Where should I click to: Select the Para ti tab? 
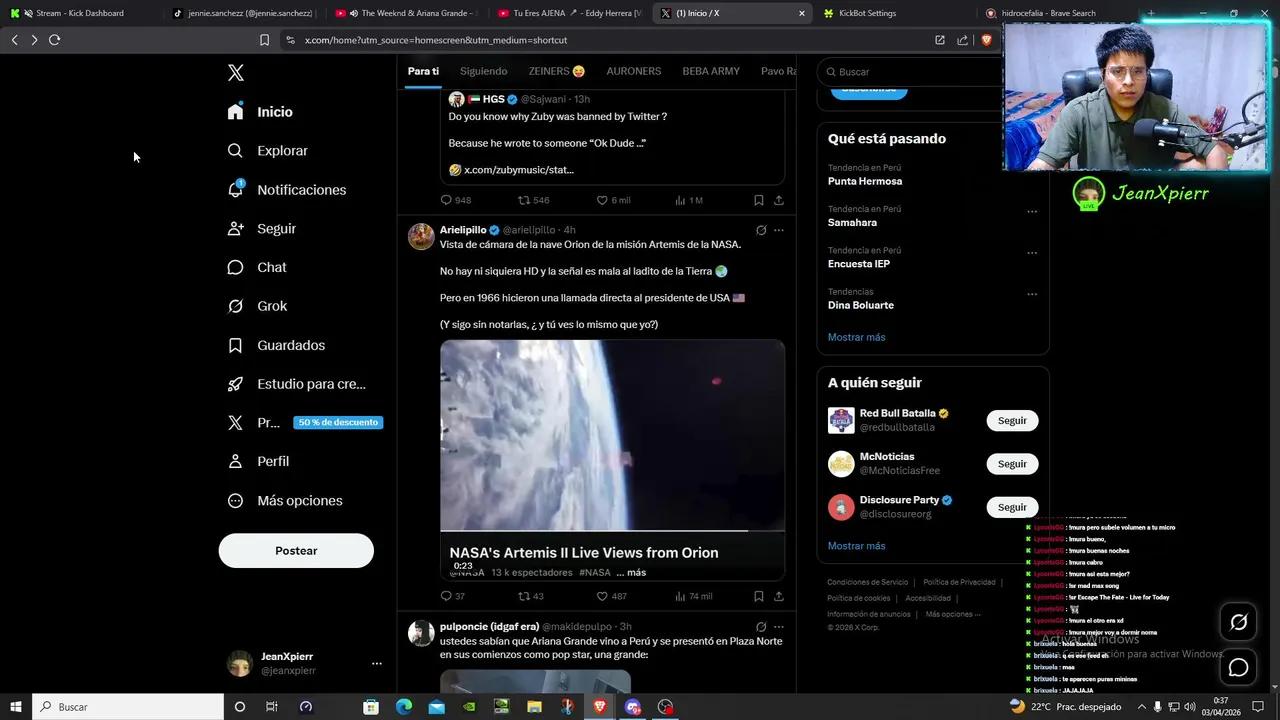click(x=423, y=71)
